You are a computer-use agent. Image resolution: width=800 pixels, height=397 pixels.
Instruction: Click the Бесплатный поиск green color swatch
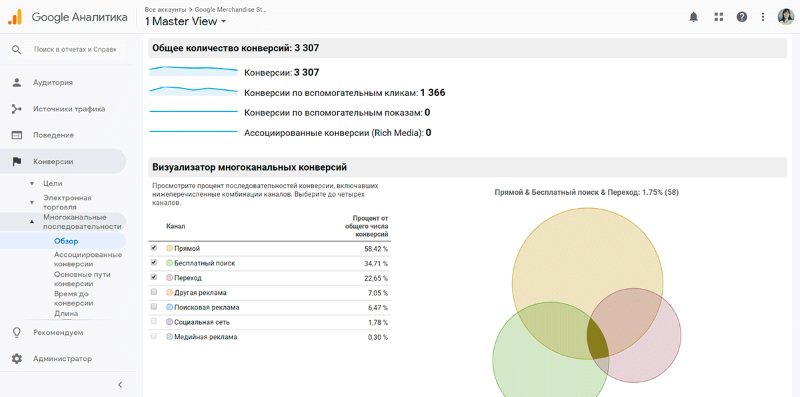[169, 263]
